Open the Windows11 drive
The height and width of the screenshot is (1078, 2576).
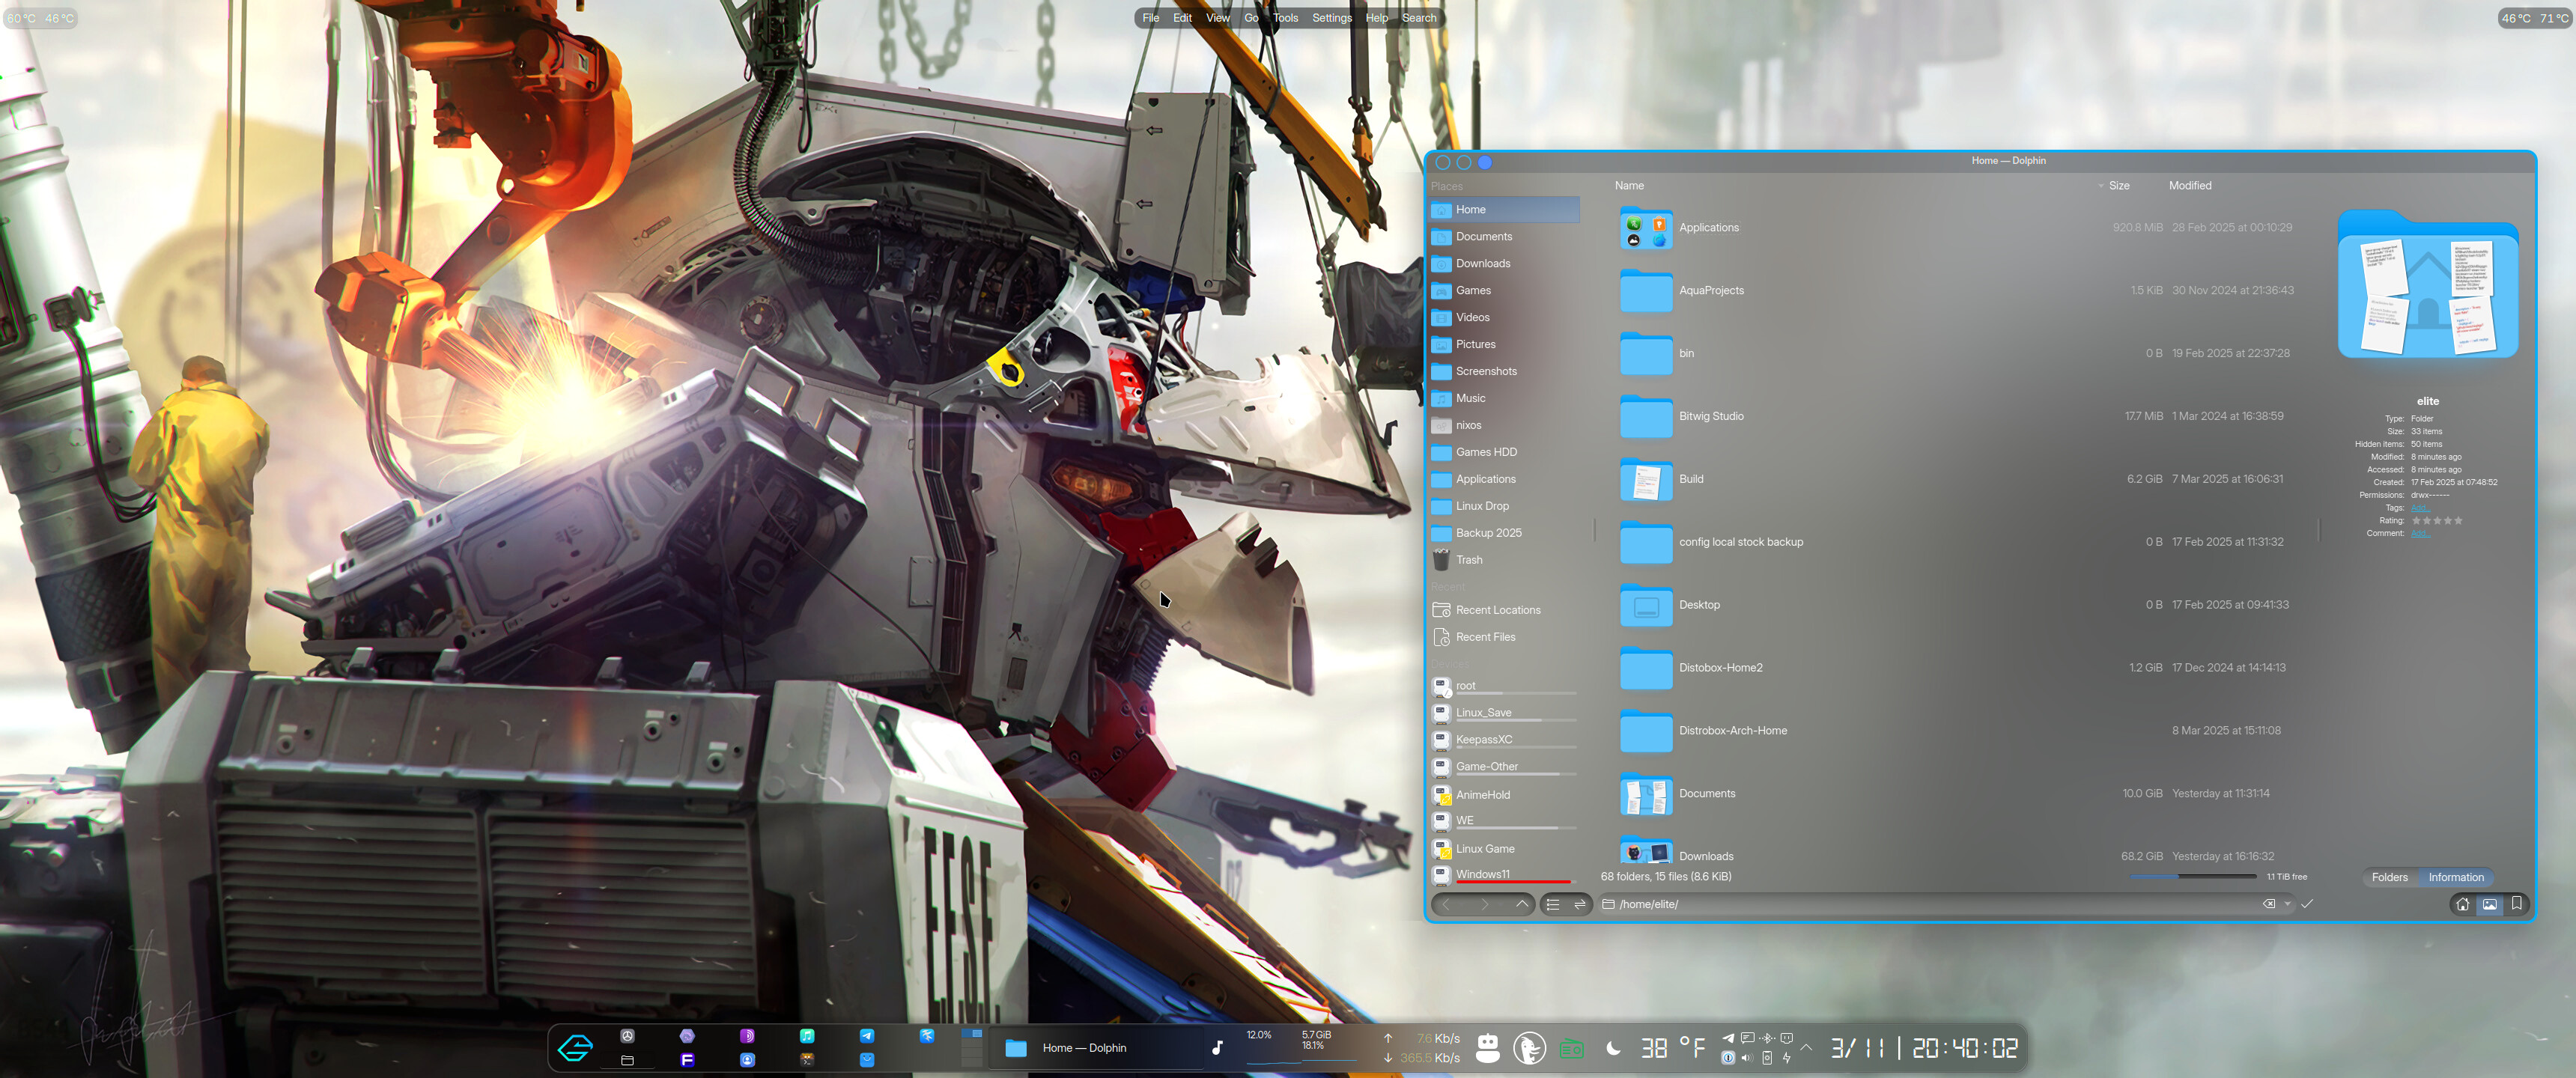point(1504,875)
